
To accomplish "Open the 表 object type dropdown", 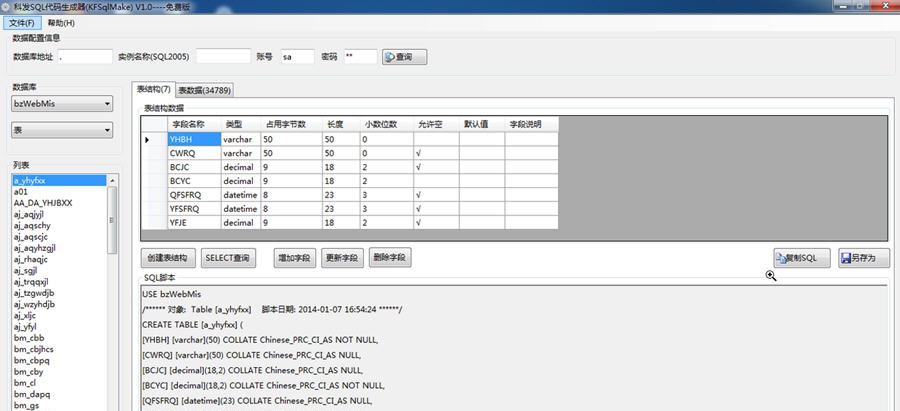I will coord(62,130).
